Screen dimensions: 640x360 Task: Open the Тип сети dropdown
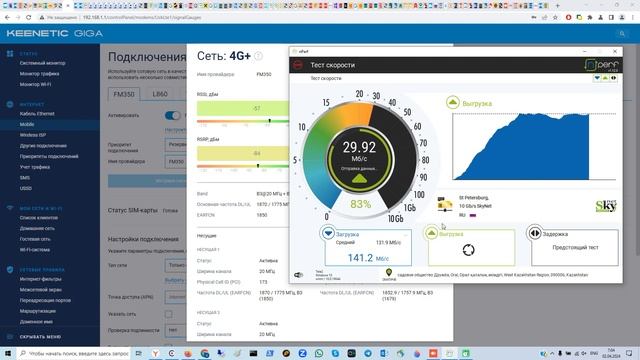(x=176, y=265)
